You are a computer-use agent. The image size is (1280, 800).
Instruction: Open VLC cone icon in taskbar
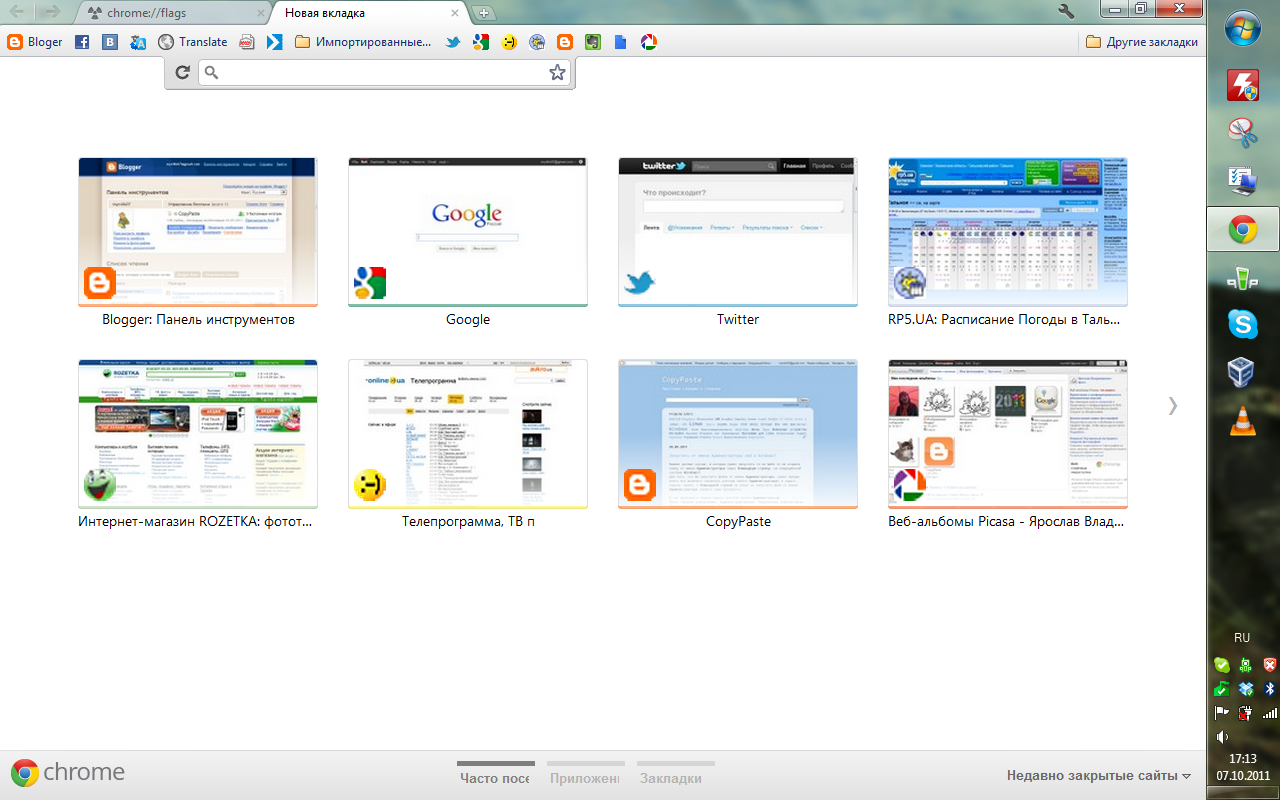[1243, 420]
